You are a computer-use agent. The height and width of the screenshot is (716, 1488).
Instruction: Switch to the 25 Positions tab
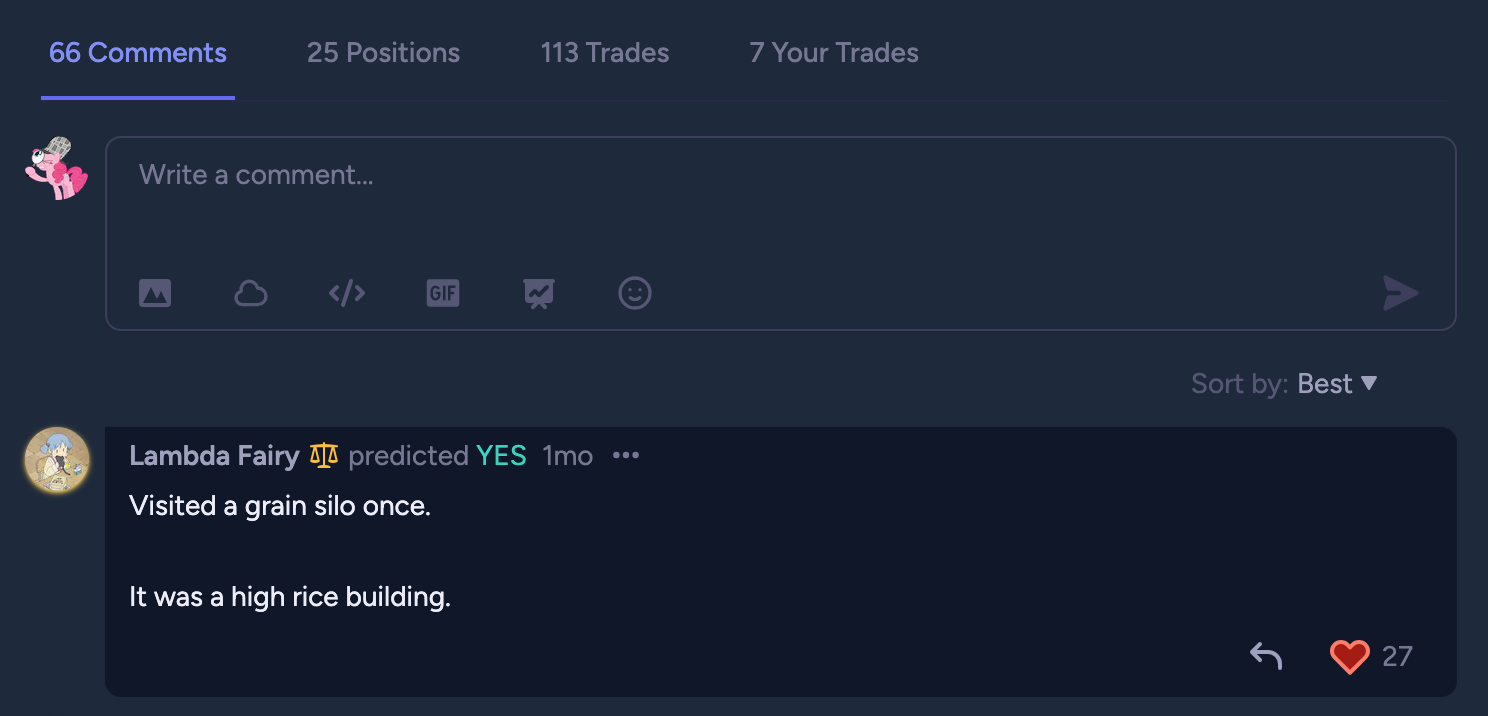point(383,53)
